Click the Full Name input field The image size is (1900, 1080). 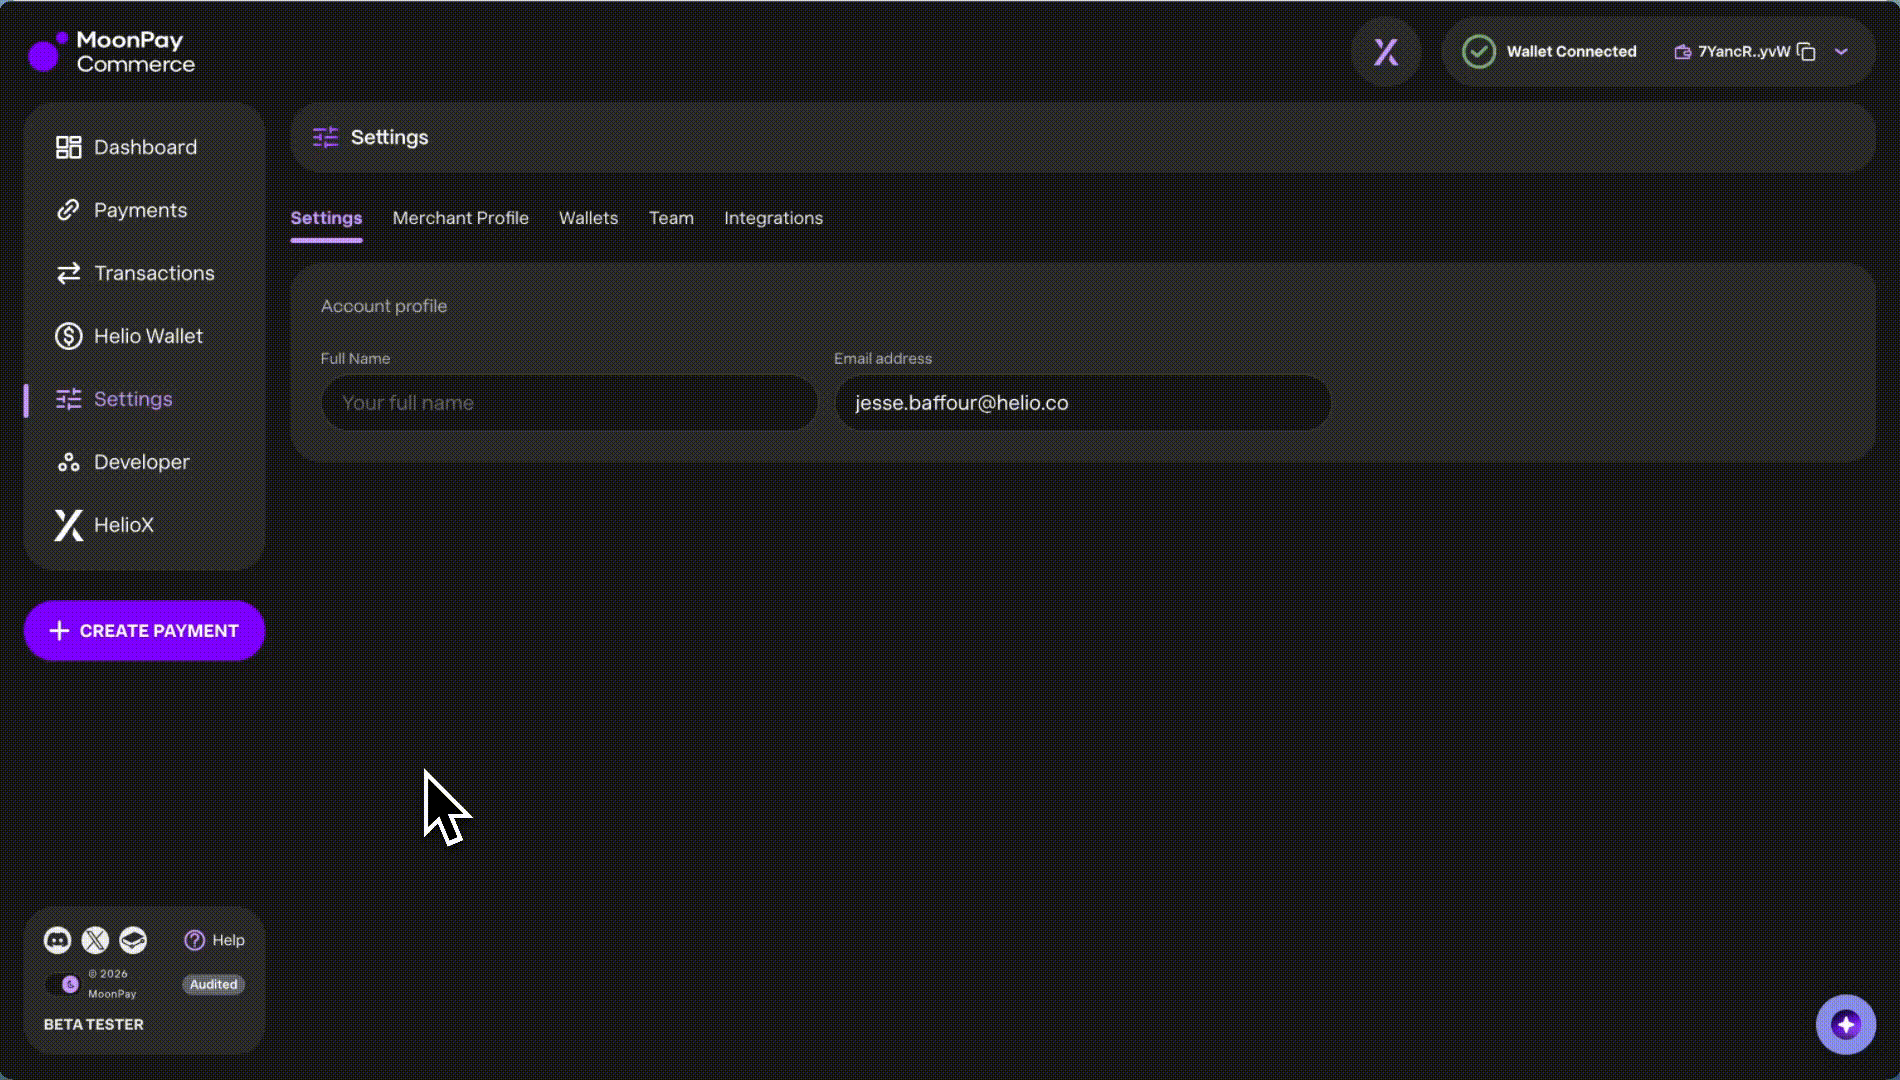(569, 403)
